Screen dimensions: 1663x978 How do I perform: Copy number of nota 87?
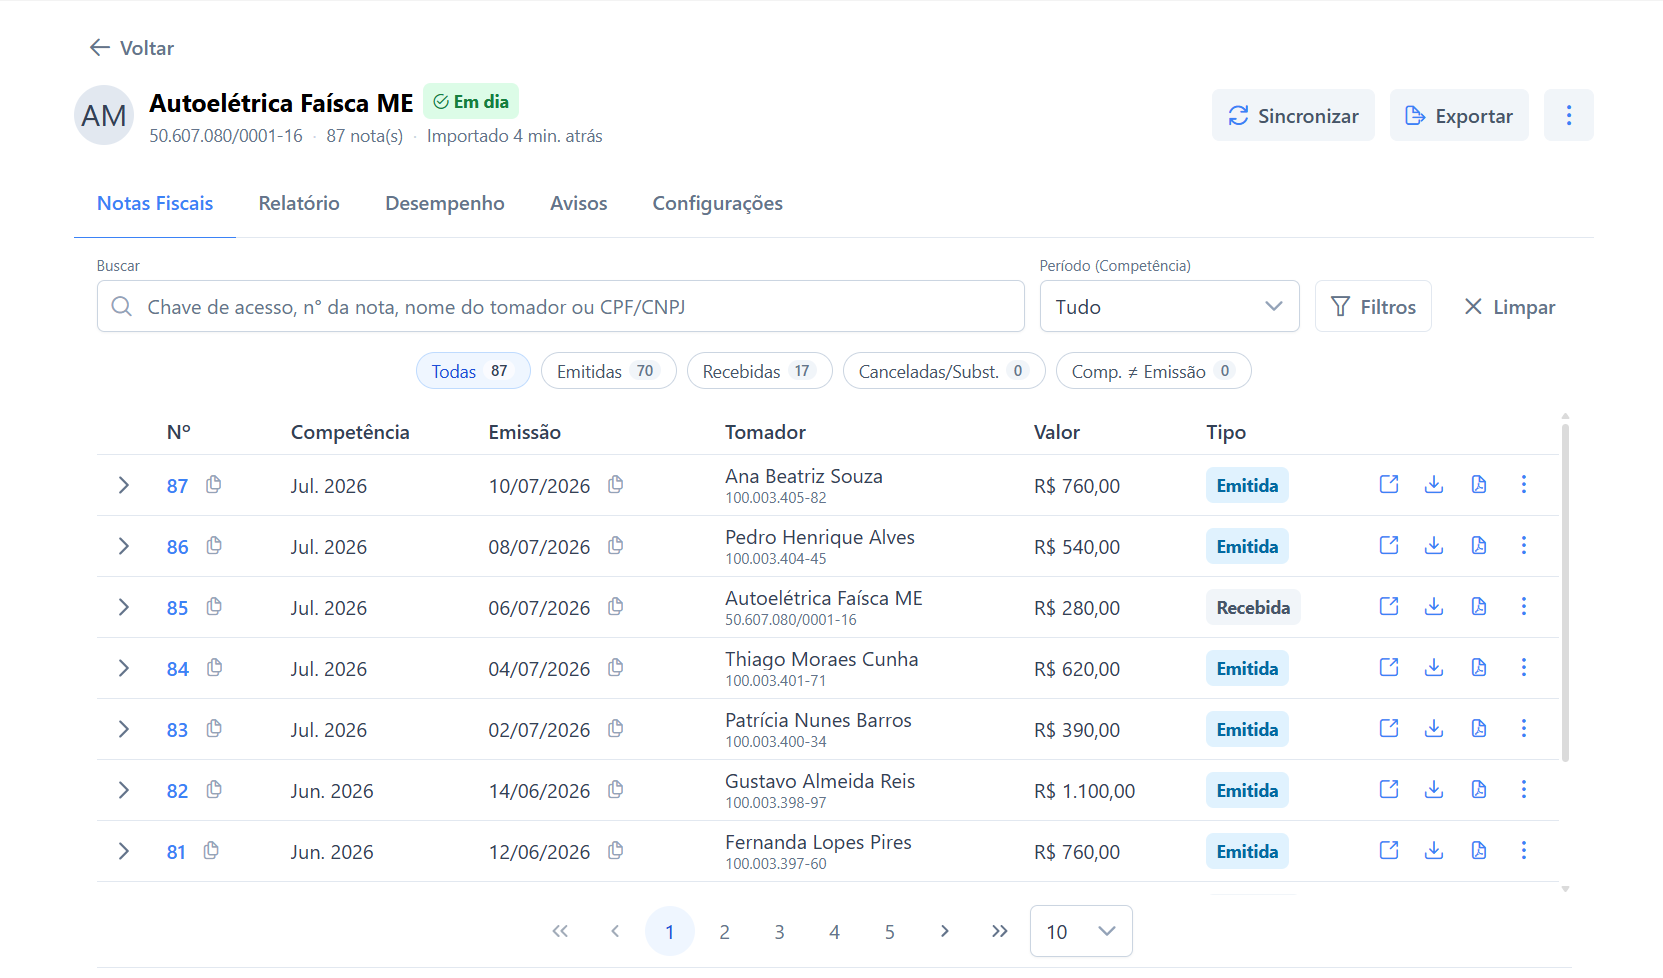(214, 485)
